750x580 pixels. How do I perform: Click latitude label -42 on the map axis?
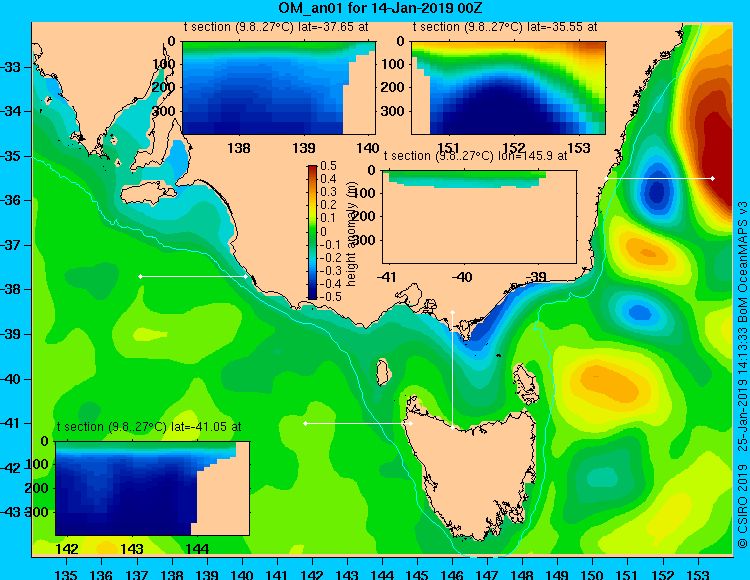[11, 467]
